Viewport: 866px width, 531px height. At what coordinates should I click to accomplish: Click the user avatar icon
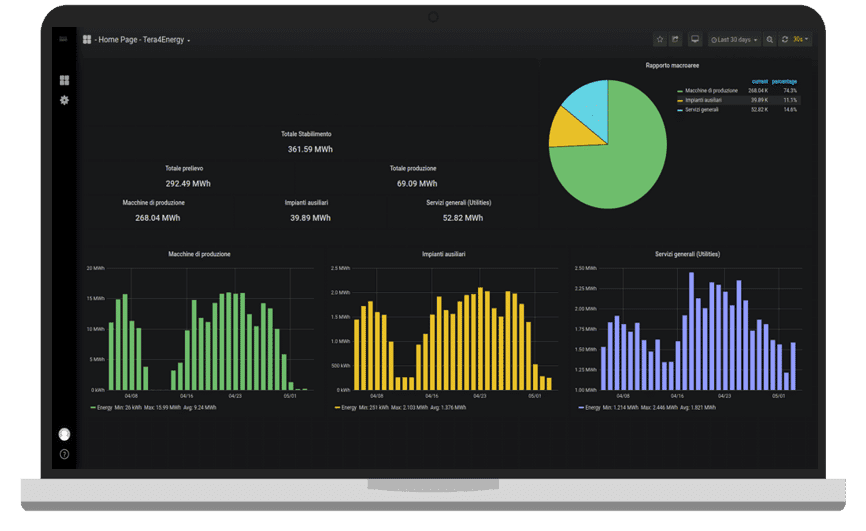pos(64,434)
